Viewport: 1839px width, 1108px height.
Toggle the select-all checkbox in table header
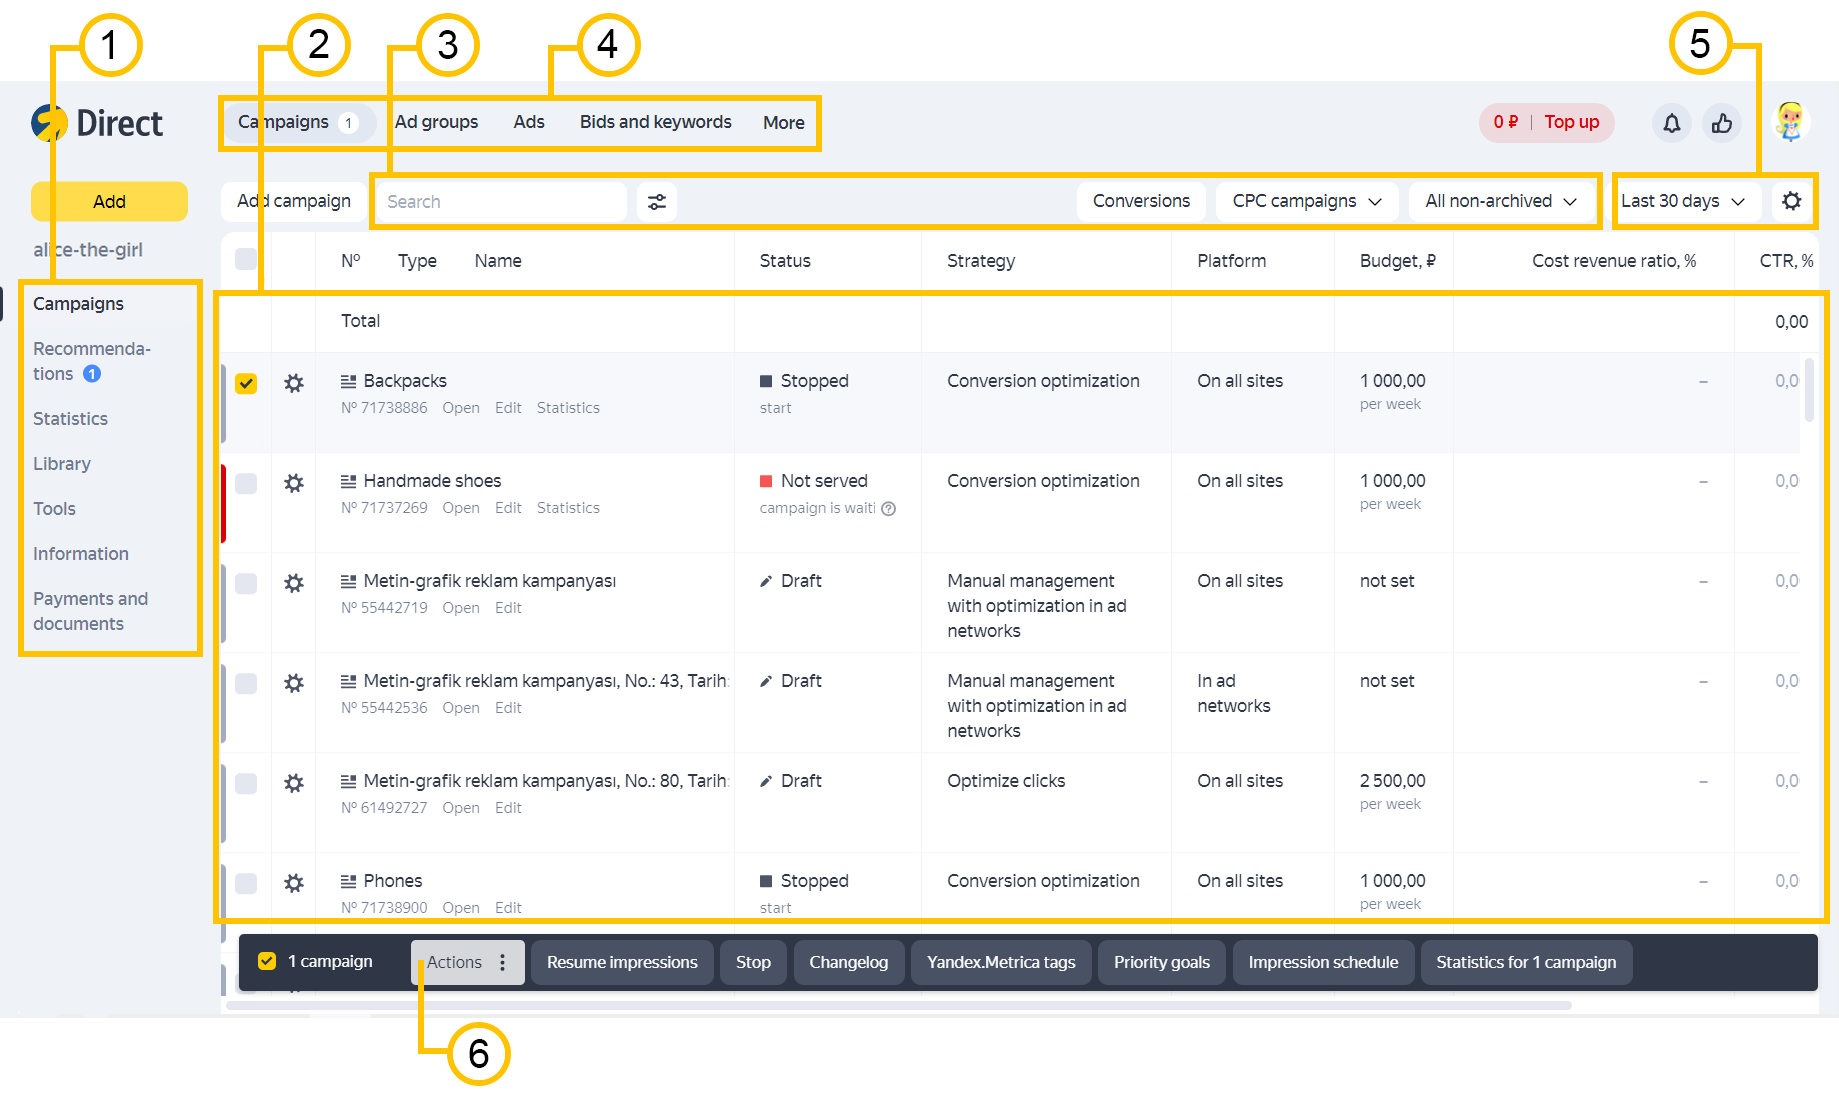[x=246, y=260]
